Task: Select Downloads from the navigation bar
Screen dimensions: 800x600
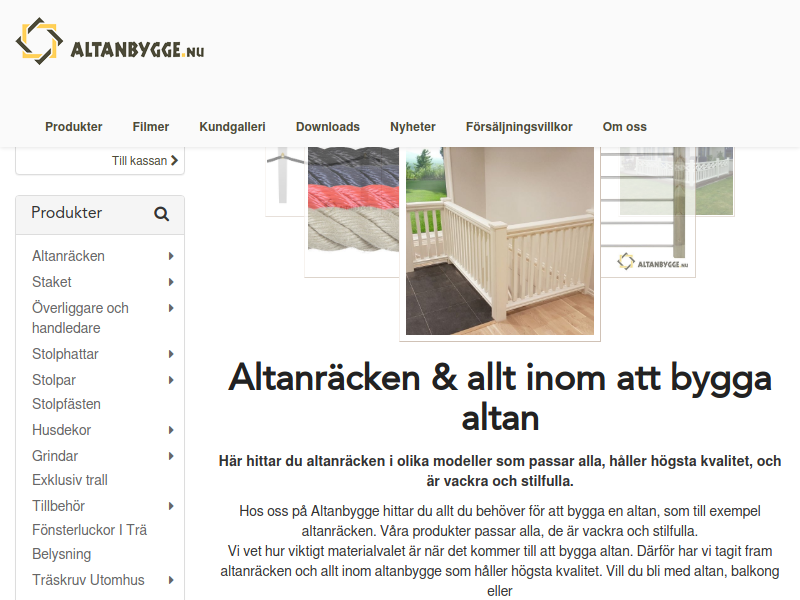Action: tap(328, 127)
